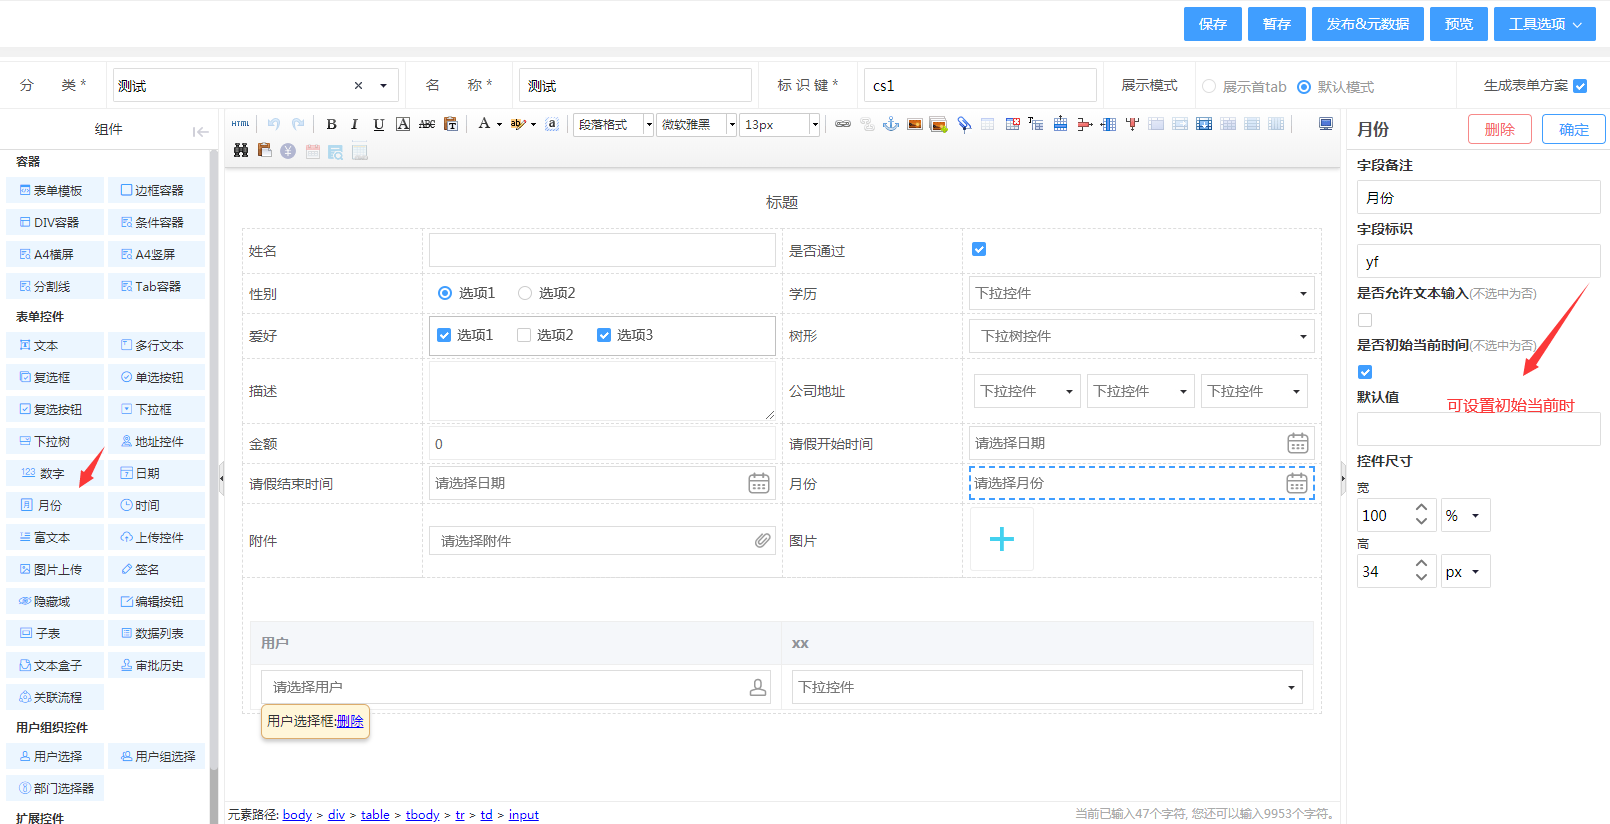Image resolution: width=1610 pixels, height=824 pixels.
Task: Insert an anchor with the anchor icon
Action: click(891, 124)
